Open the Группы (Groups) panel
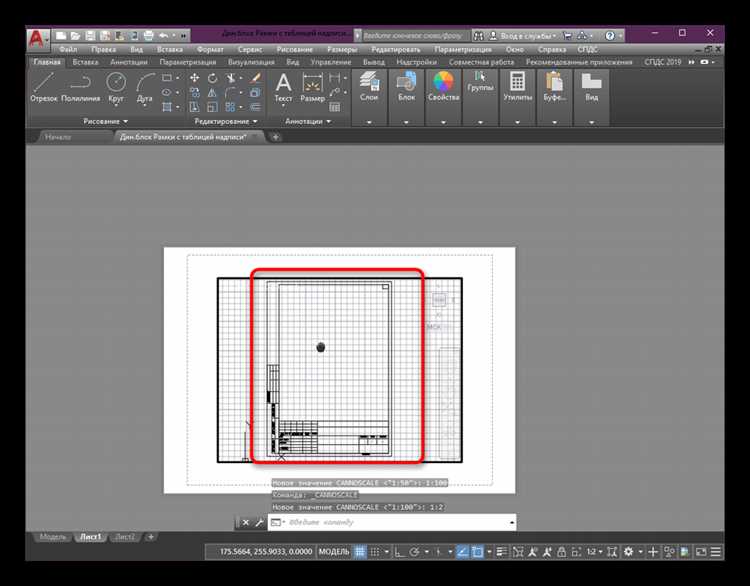This screenshot has height=586, width=750. 480,82
